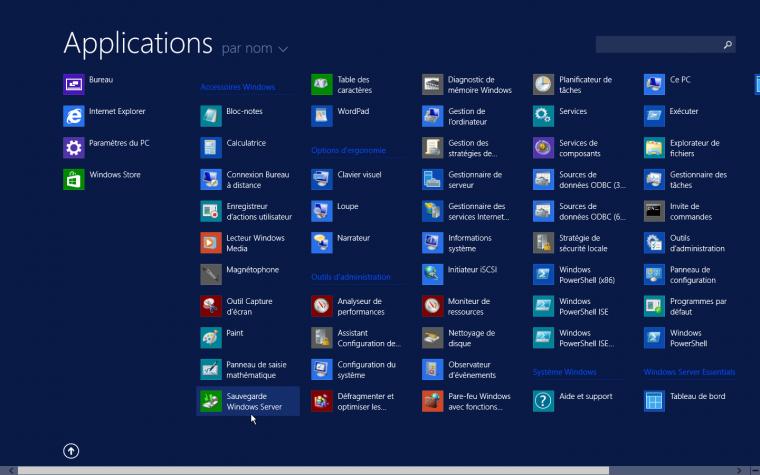
Task: Launch Internet Explorer
Action: click(x=74, y=116)
